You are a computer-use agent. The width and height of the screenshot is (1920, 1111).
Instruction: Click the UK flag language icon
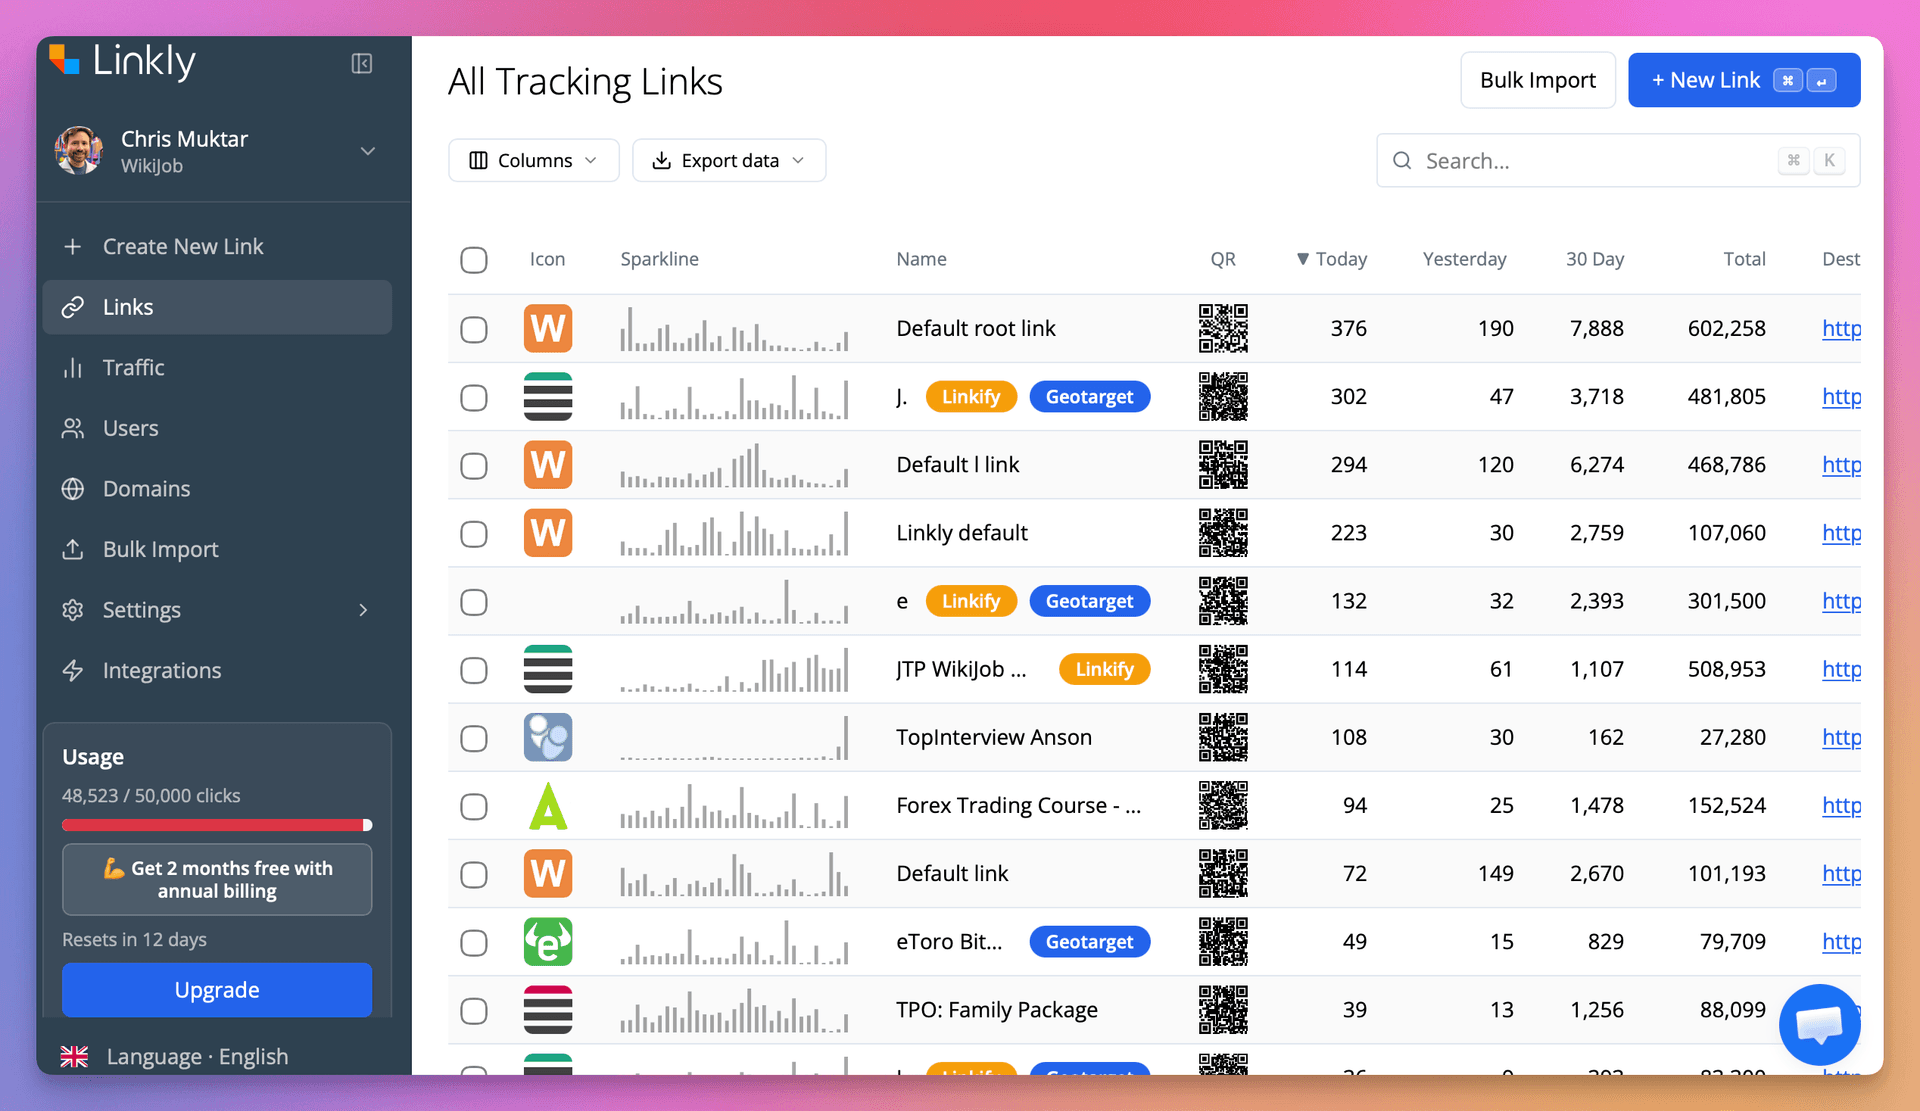click(x=74, y=1056)
